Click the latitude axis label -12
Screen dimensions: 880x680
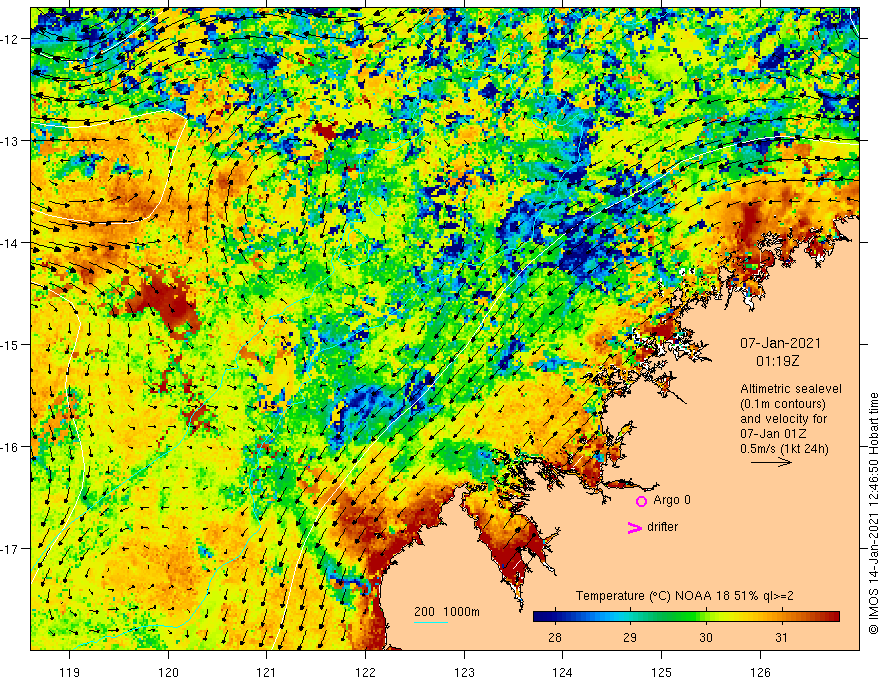coord(10,39)
